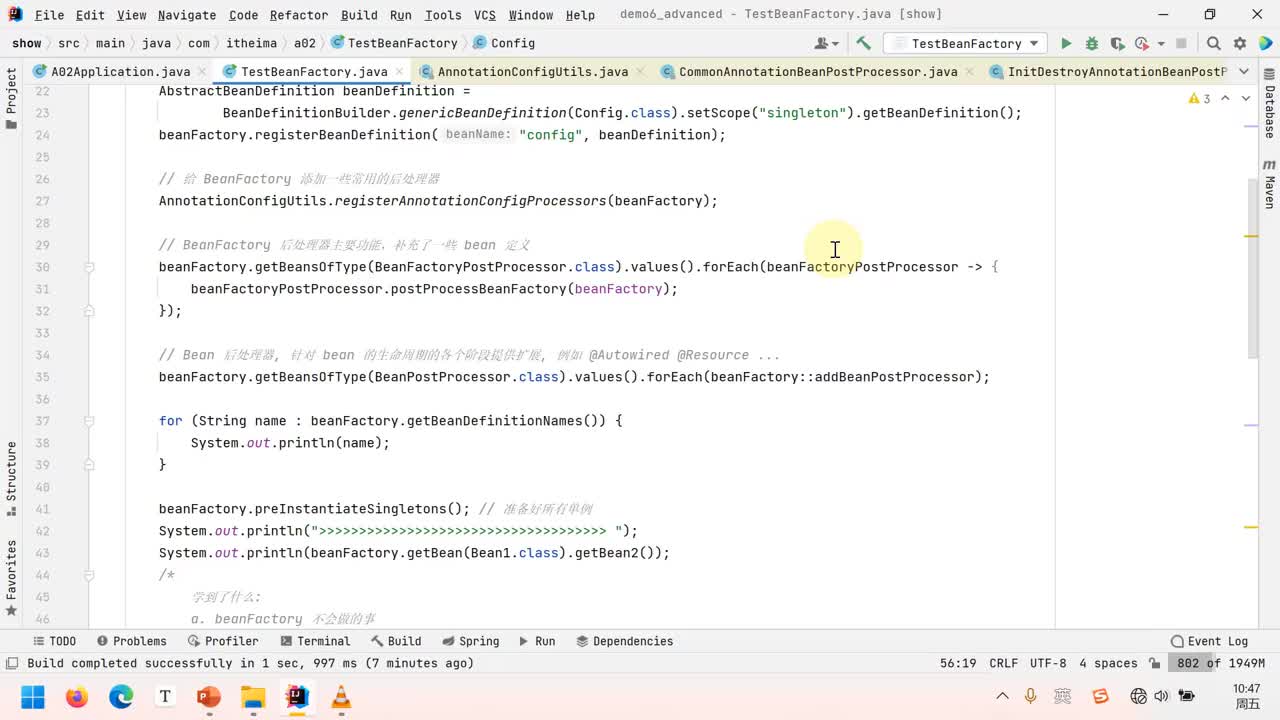
Task: Open the Maven side panel
Action: pyautogui.click(x=1270, y=184)
